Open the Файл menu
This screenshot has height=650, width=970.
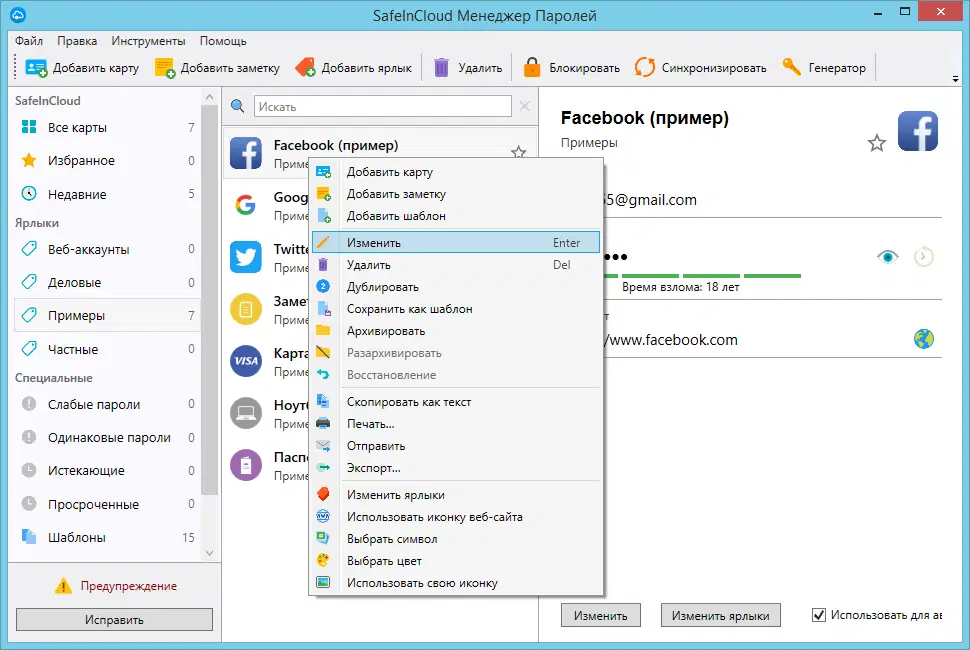pyautogui.click(x=29, y=41)
